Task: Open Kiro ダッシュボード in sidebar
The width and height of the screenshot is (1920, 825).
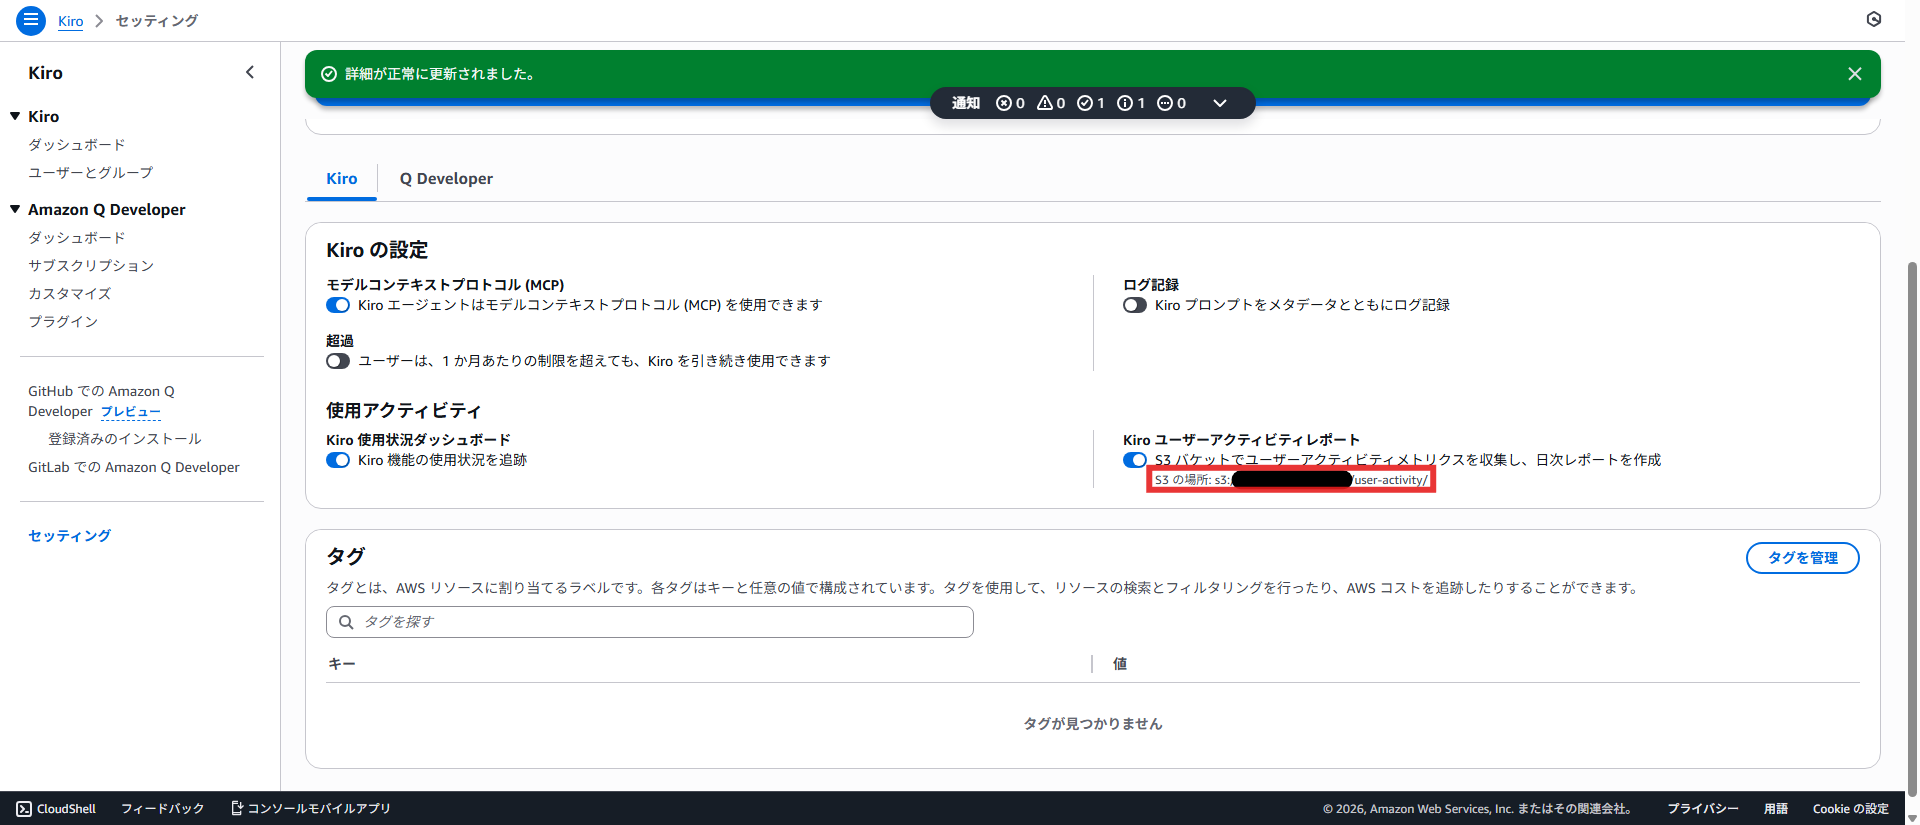Action: 77,145
